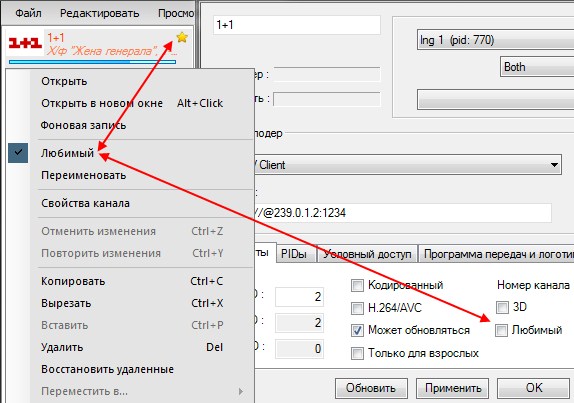Open the Файл menu
Viewport: 574px width, 403px height.
(x=28, y=13)
